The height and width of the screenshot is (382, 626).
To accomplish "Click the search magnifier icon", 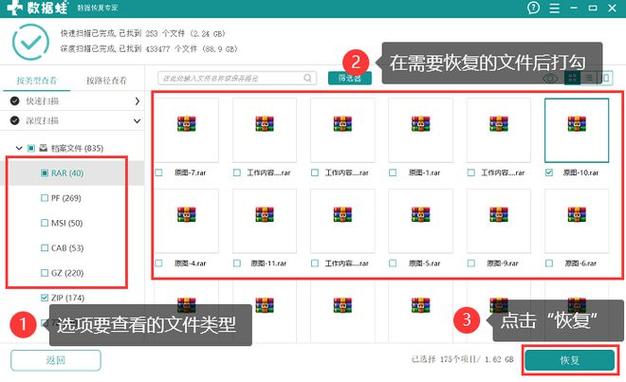I will (x=307, y=78).
